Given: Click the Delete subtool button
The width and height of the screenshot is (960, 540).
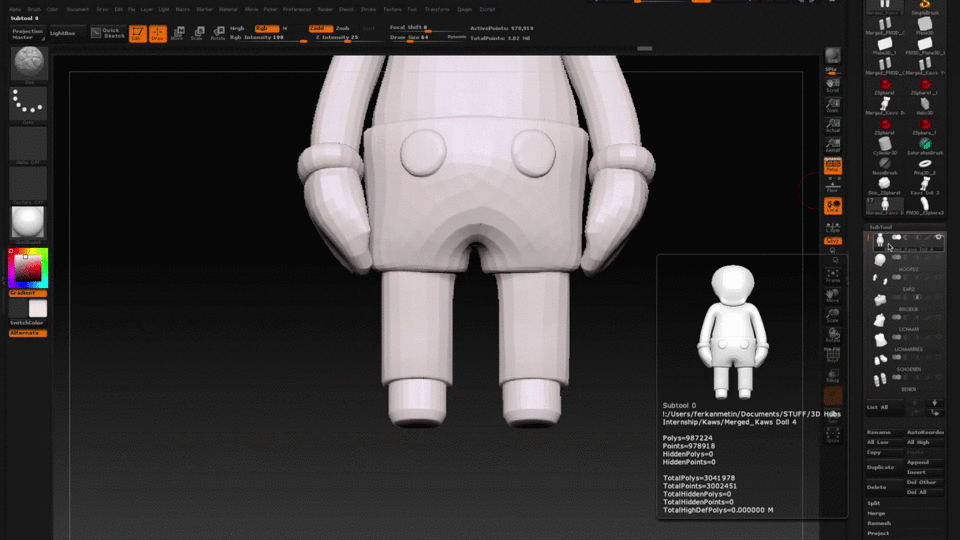Looking at the screenshot, I should point(884,487).
